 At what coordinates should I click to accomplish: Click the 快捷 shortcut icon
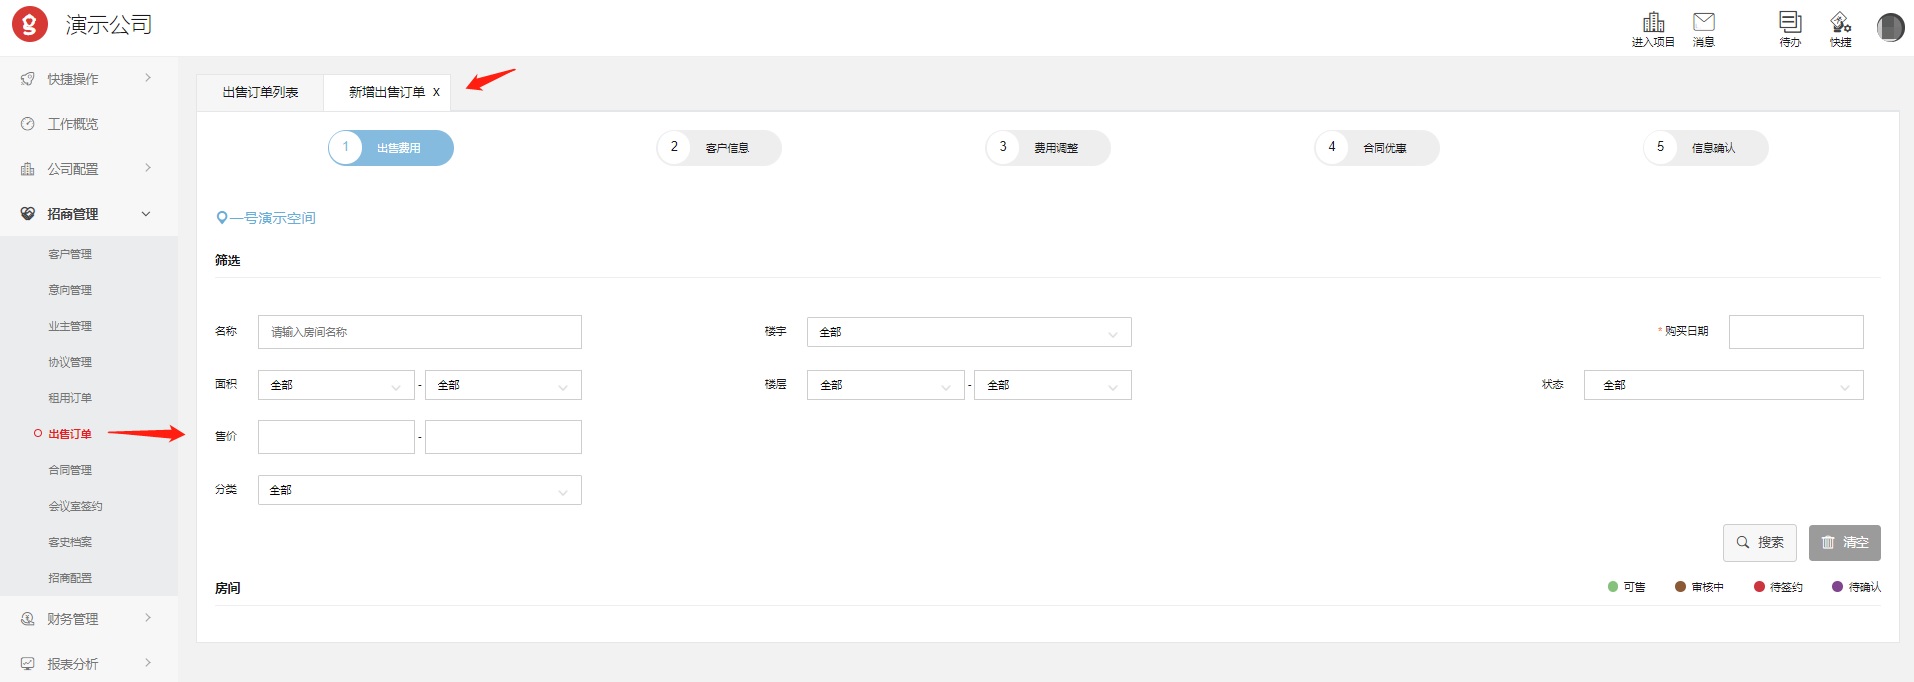click(1840, 23)
